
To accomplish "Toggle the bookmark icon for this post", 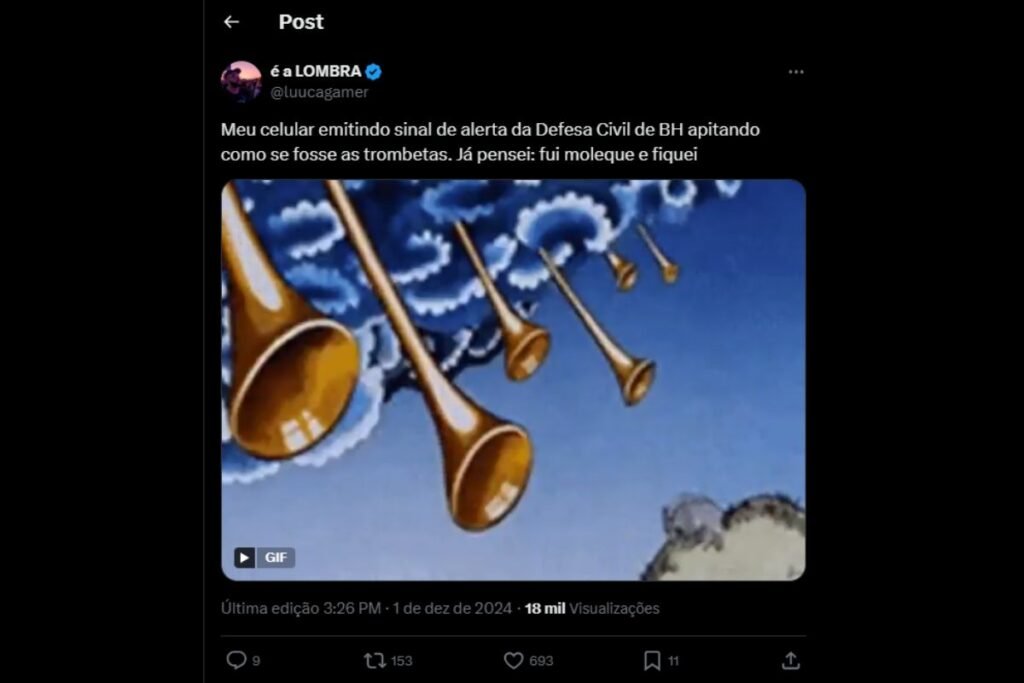I will coord(652,660).
